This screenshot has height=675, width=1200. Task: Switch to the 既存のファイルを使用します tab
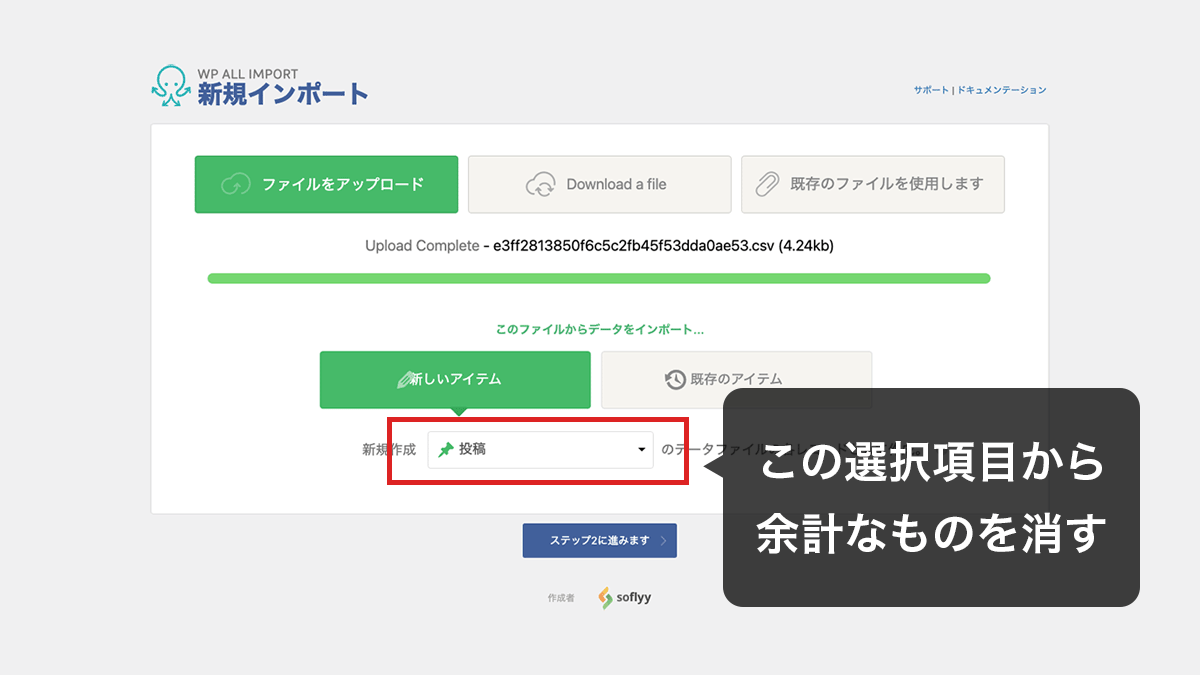[872, 184]
